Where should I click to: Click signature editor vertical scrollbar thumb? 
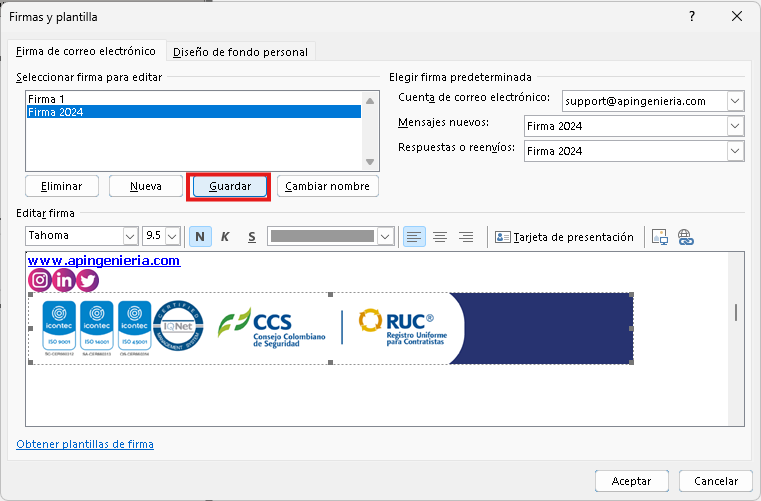coord(736,312)
